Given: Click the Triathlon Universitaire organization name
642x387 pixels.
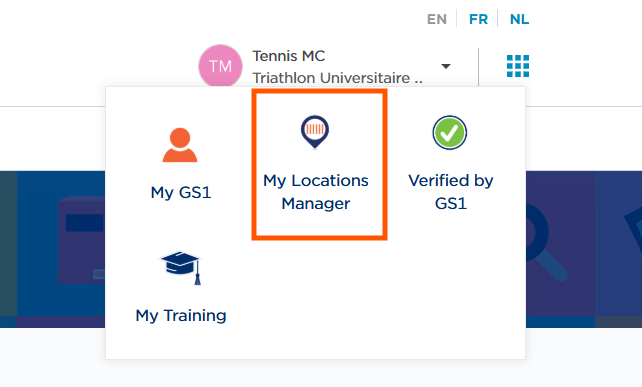Looking at the screenshot, I should point(337,78).
